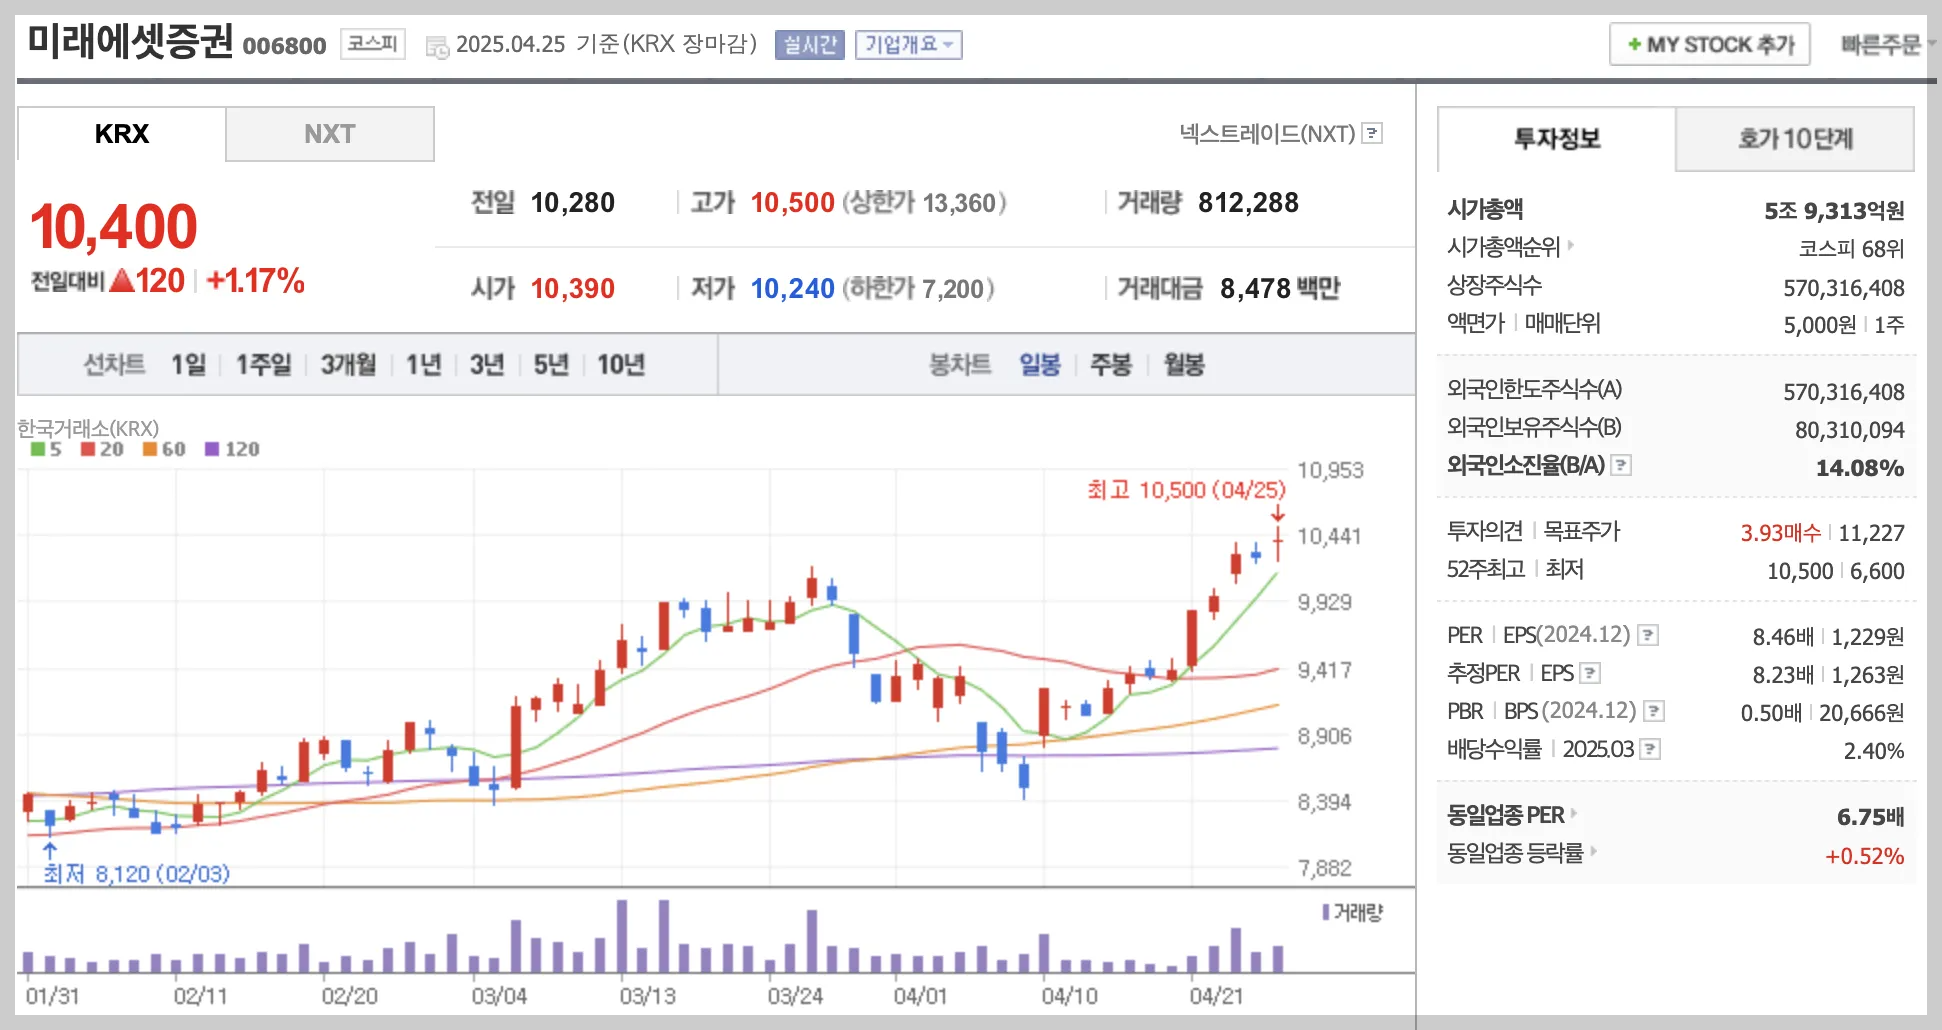
Task: Click the 동일업종 등락률 value +0.52%
Action: (x=1865, y=856)
